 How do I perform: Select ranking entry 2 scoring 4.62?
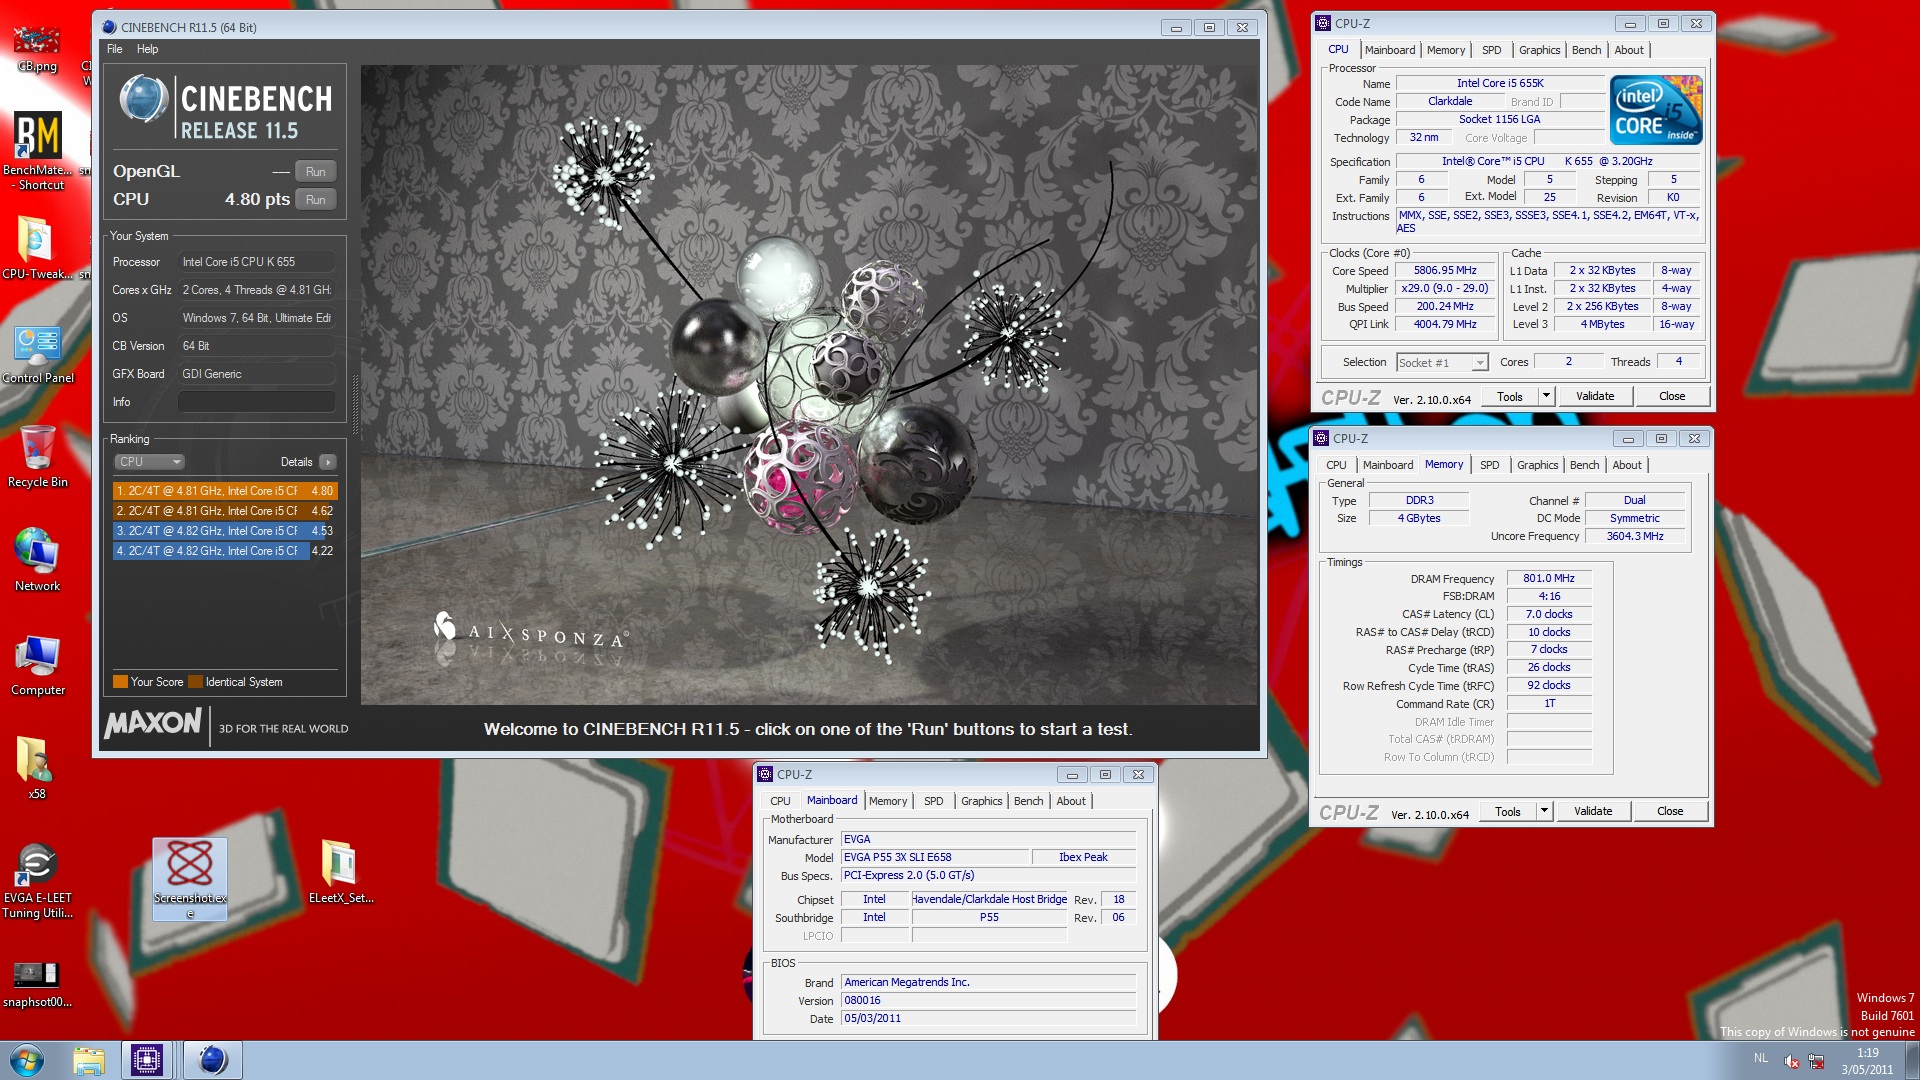(x=225, y=511)
